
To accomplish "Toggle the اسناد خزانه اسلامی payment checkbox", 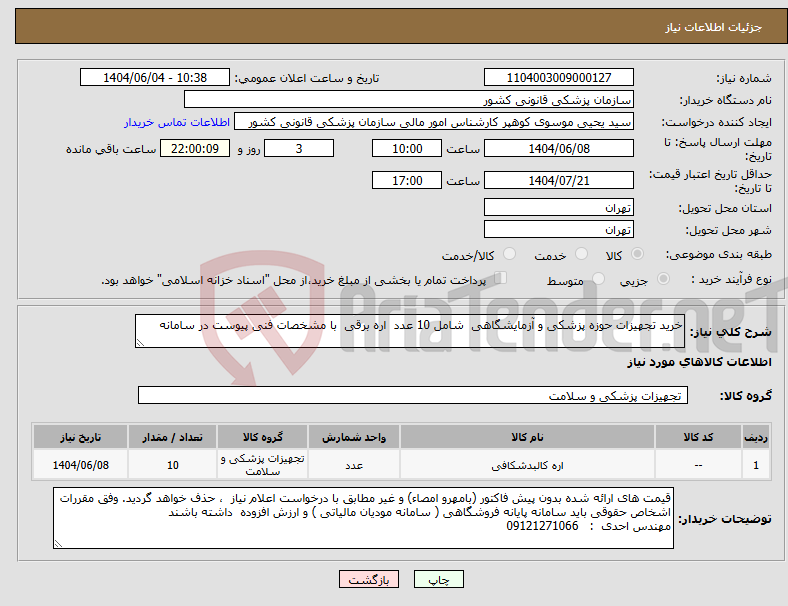I will click(x=500, y=277).
